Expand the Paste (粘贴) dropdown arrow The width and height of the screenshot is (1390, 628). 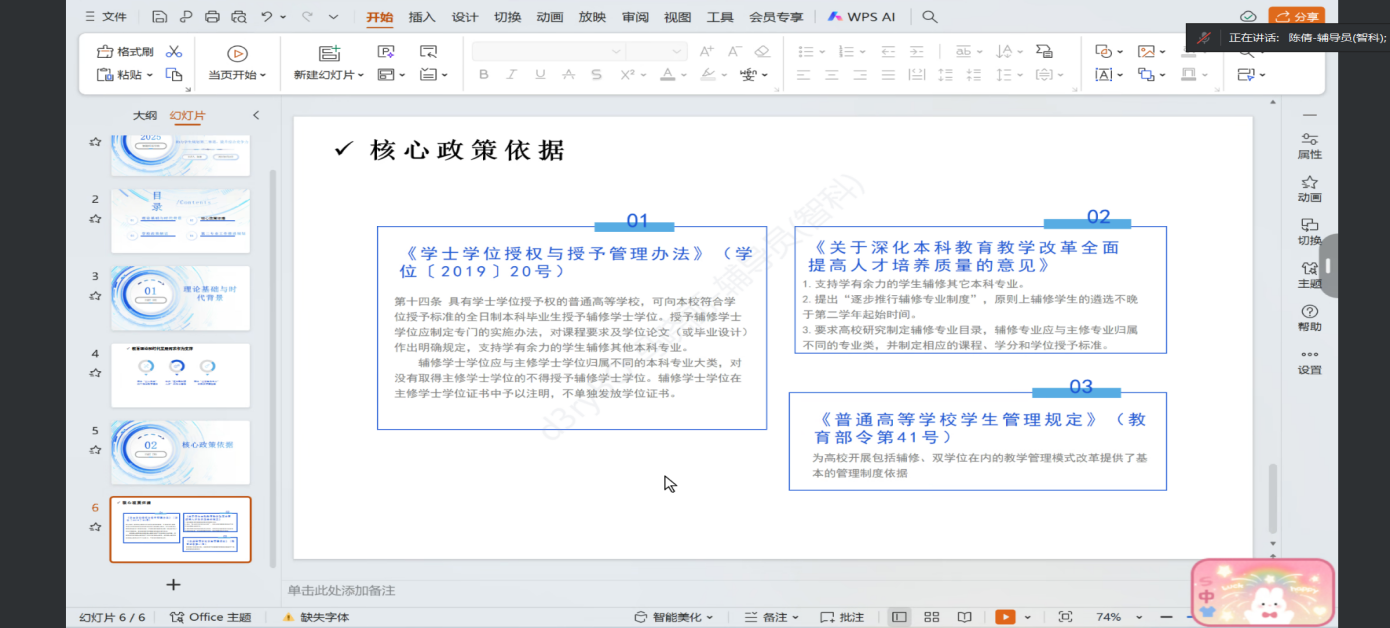(x=150, y=75)
